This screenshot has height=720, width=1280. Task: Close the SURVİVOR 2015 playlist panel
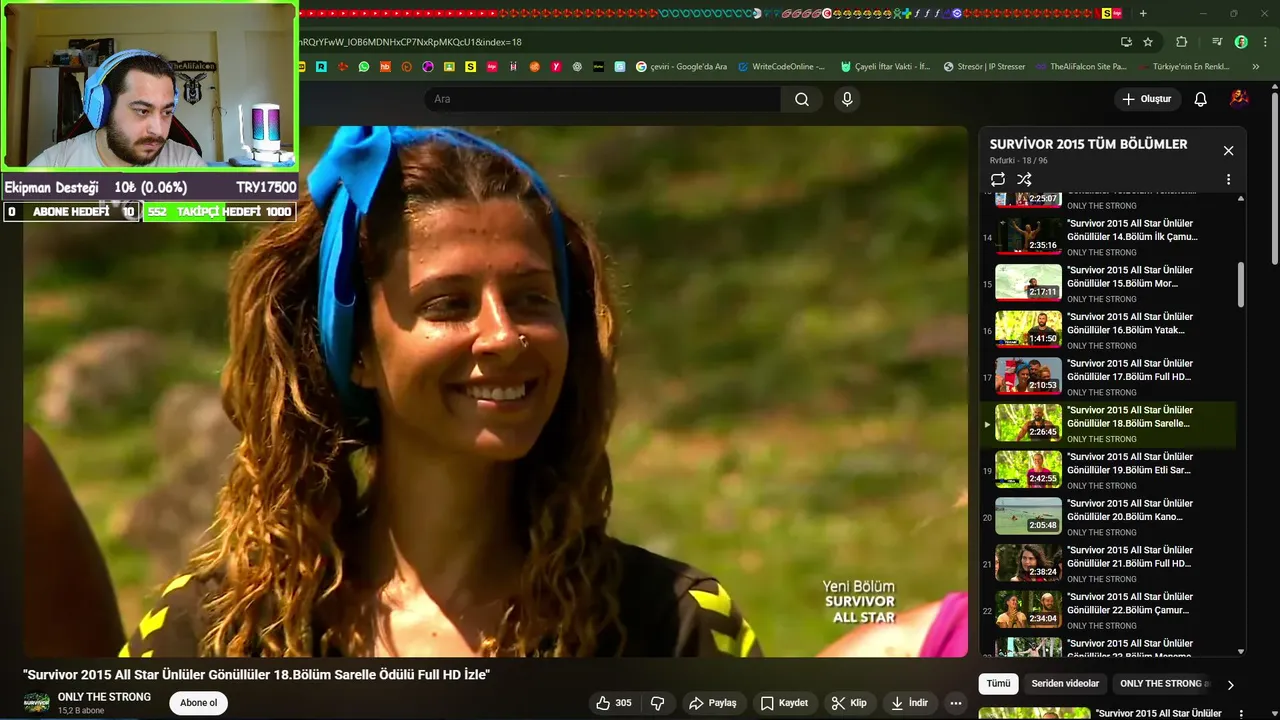tap(1228, 150)
